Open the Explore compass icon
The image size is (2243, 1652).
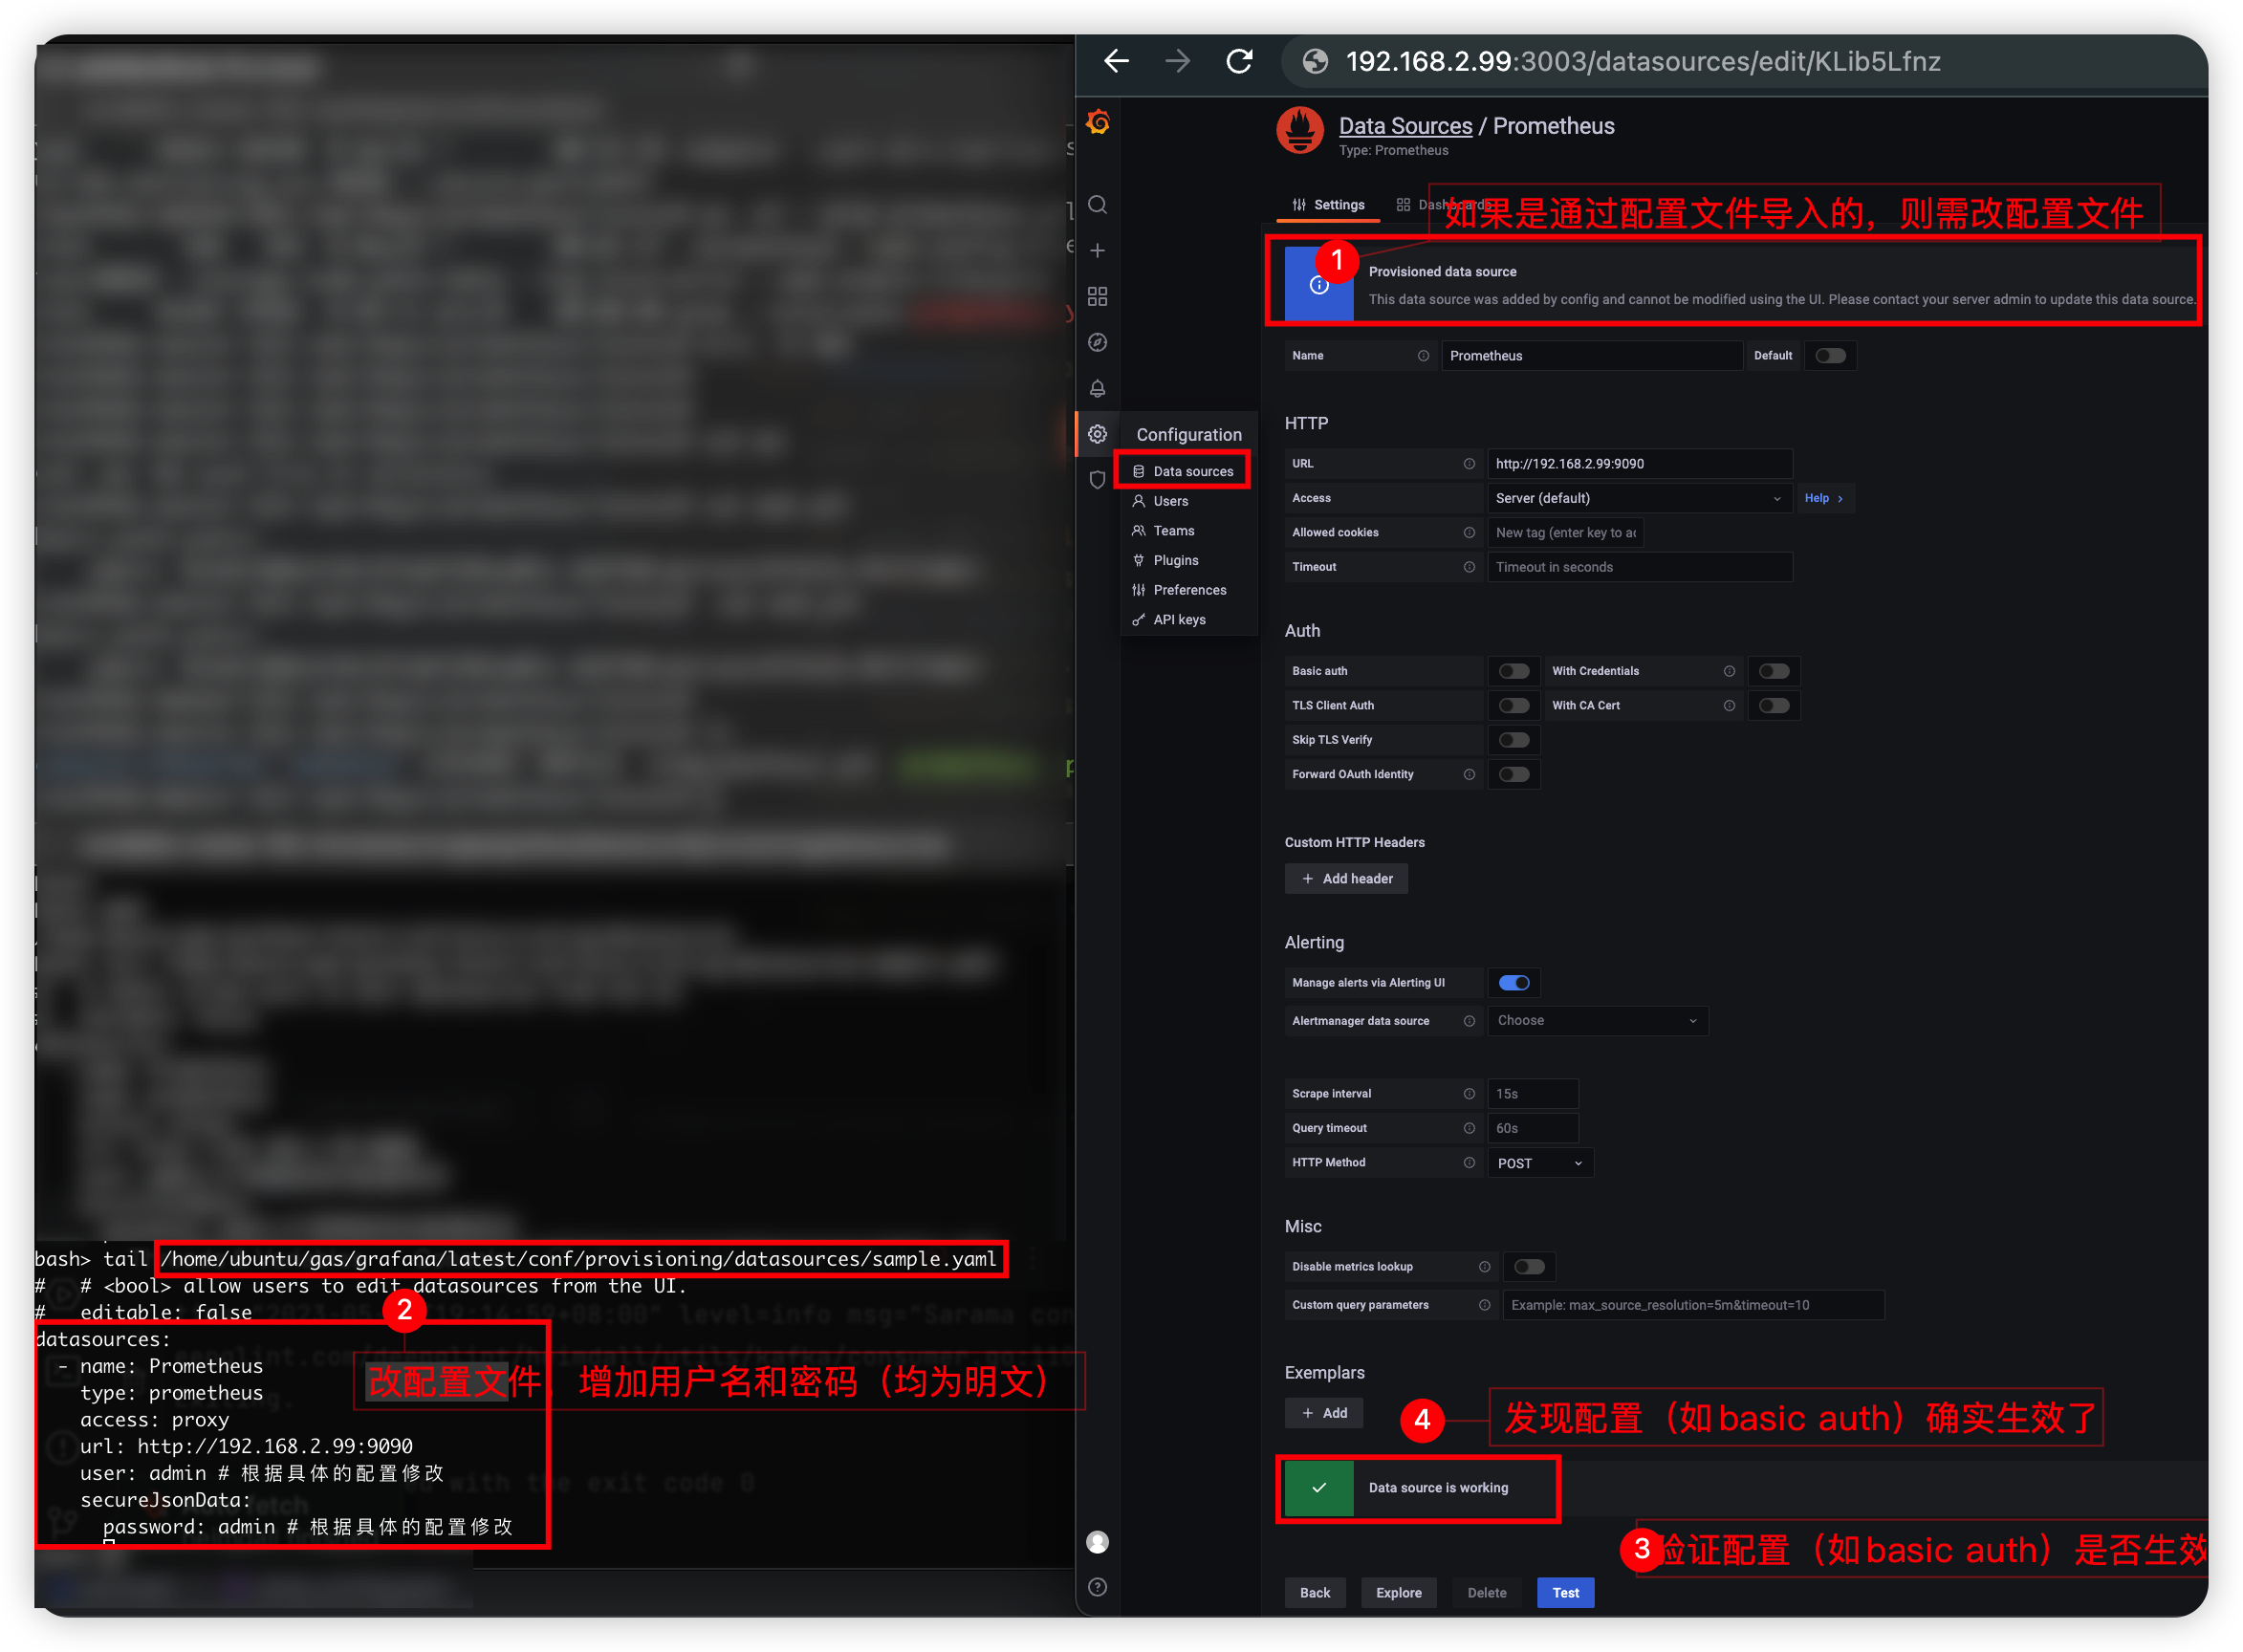pyautogui.click(x=1097, y=343)
